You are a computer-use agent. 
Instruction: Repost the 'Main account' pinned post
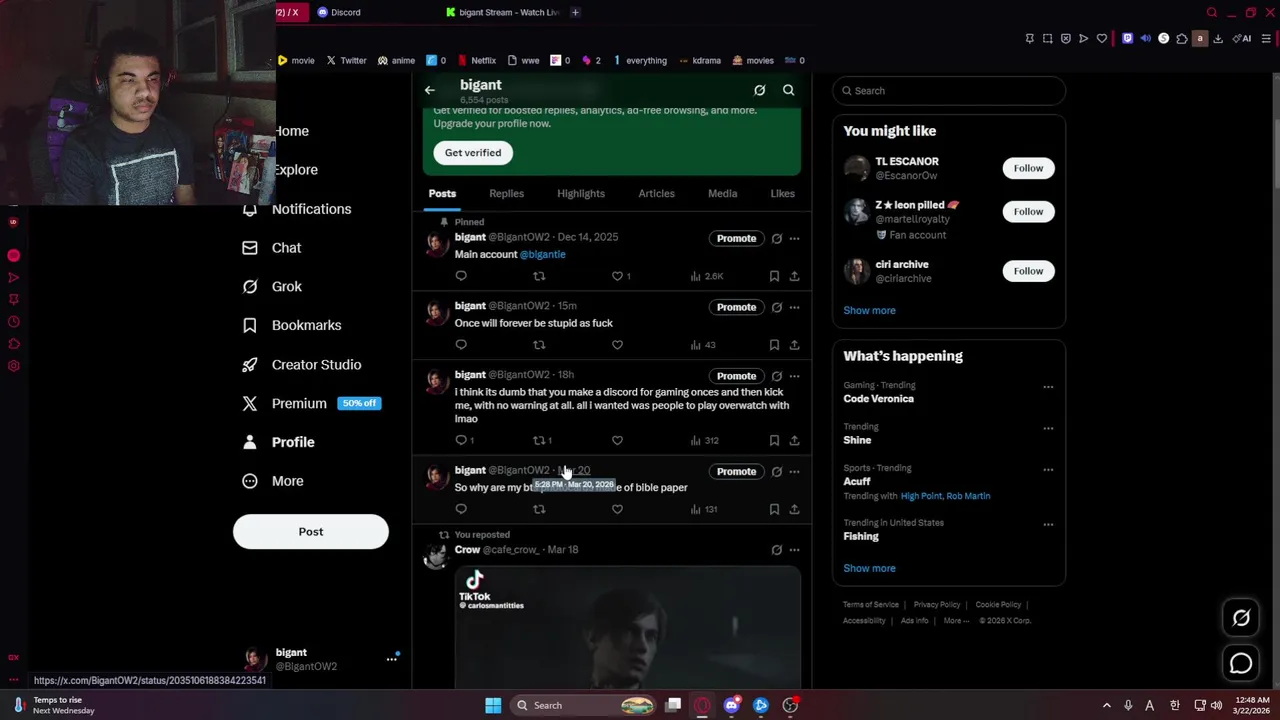(539, 276)
